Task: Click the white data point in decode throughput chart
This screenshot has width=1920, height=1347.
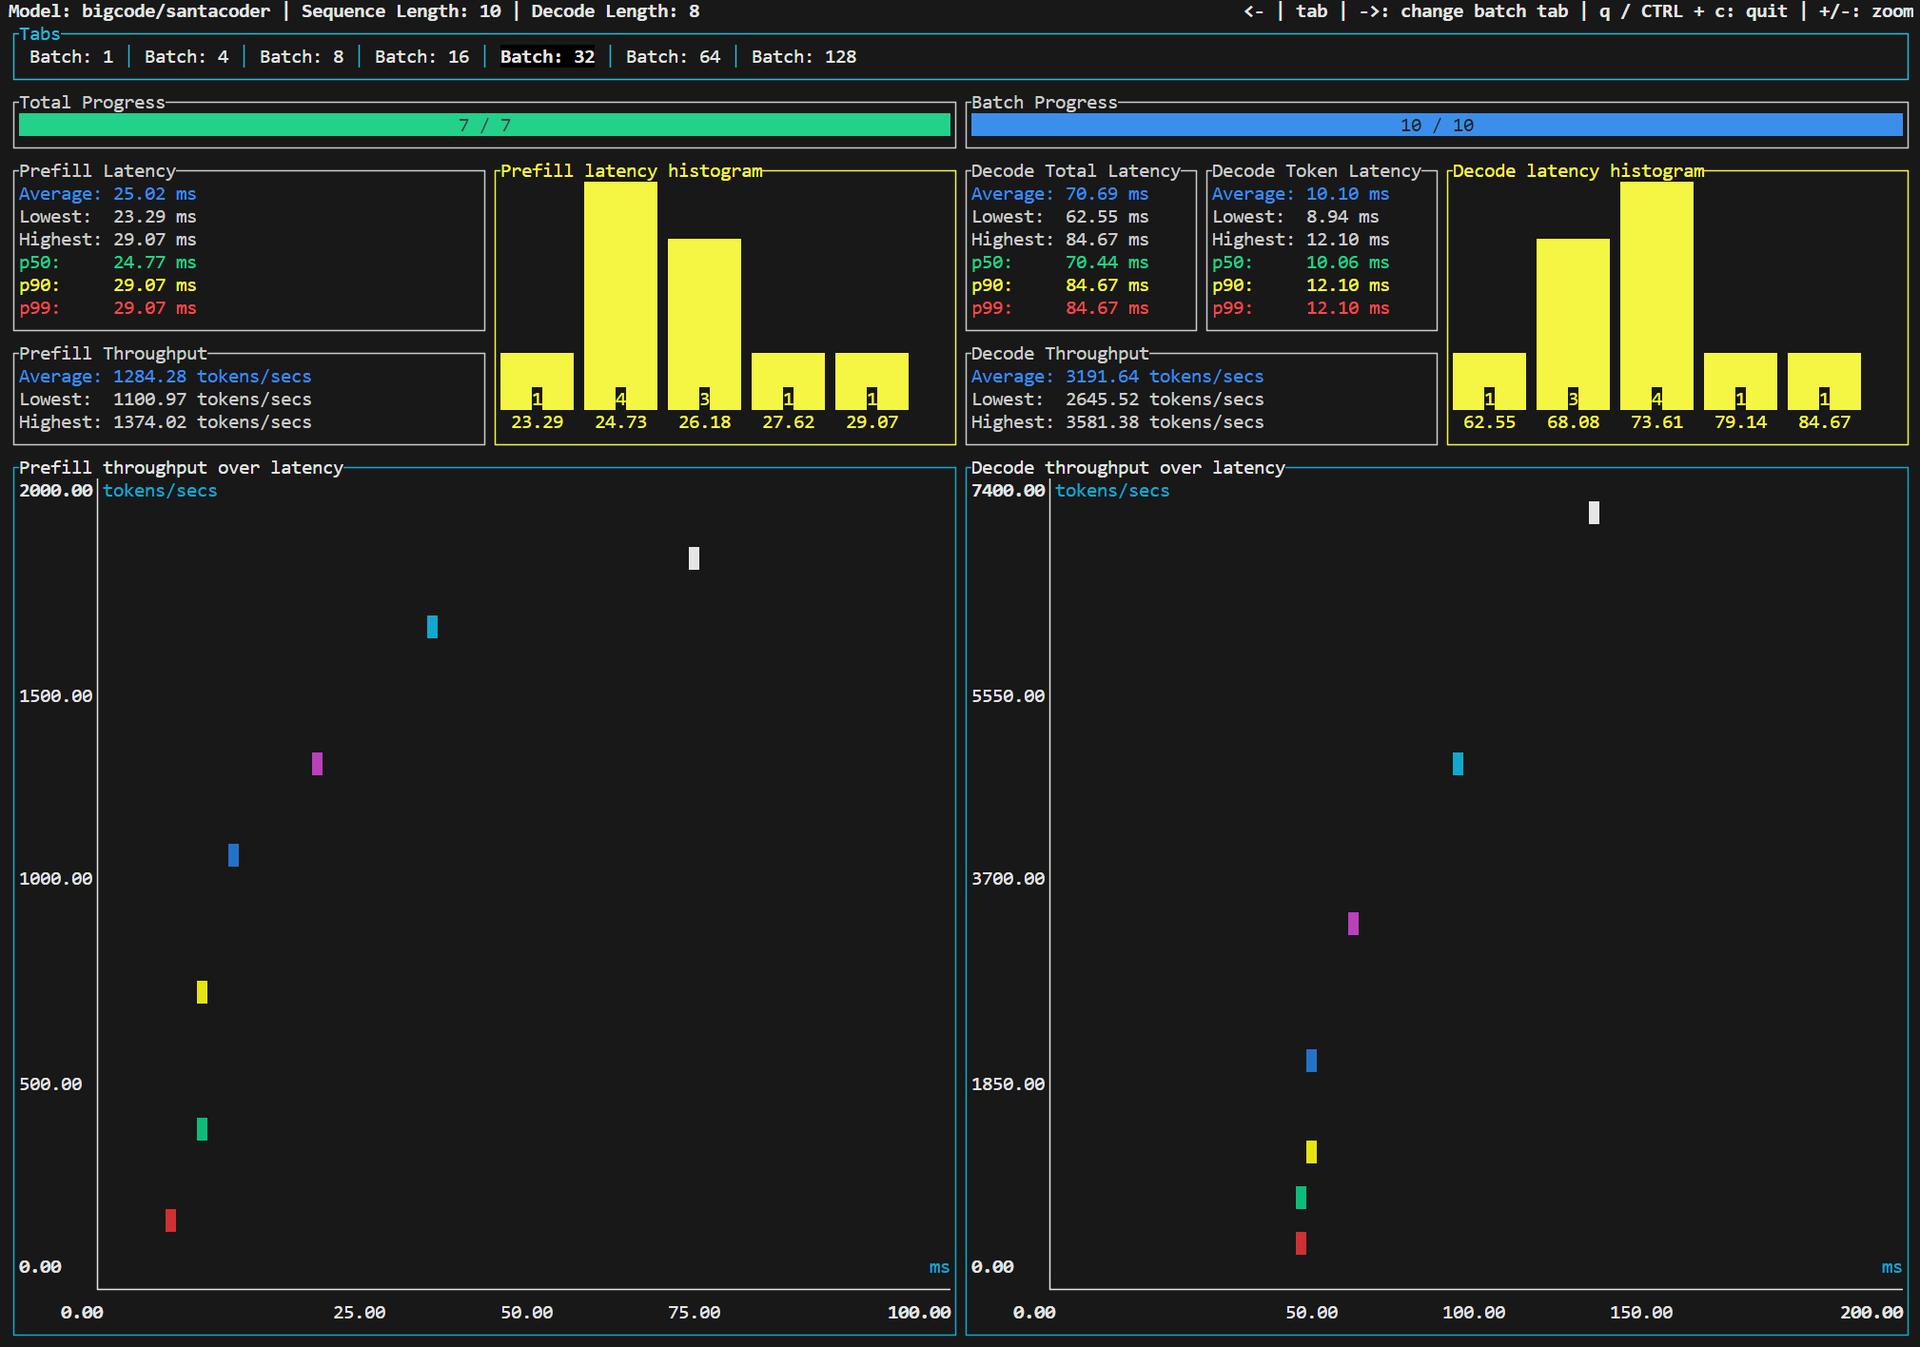Action: [x=1594, y=513]
